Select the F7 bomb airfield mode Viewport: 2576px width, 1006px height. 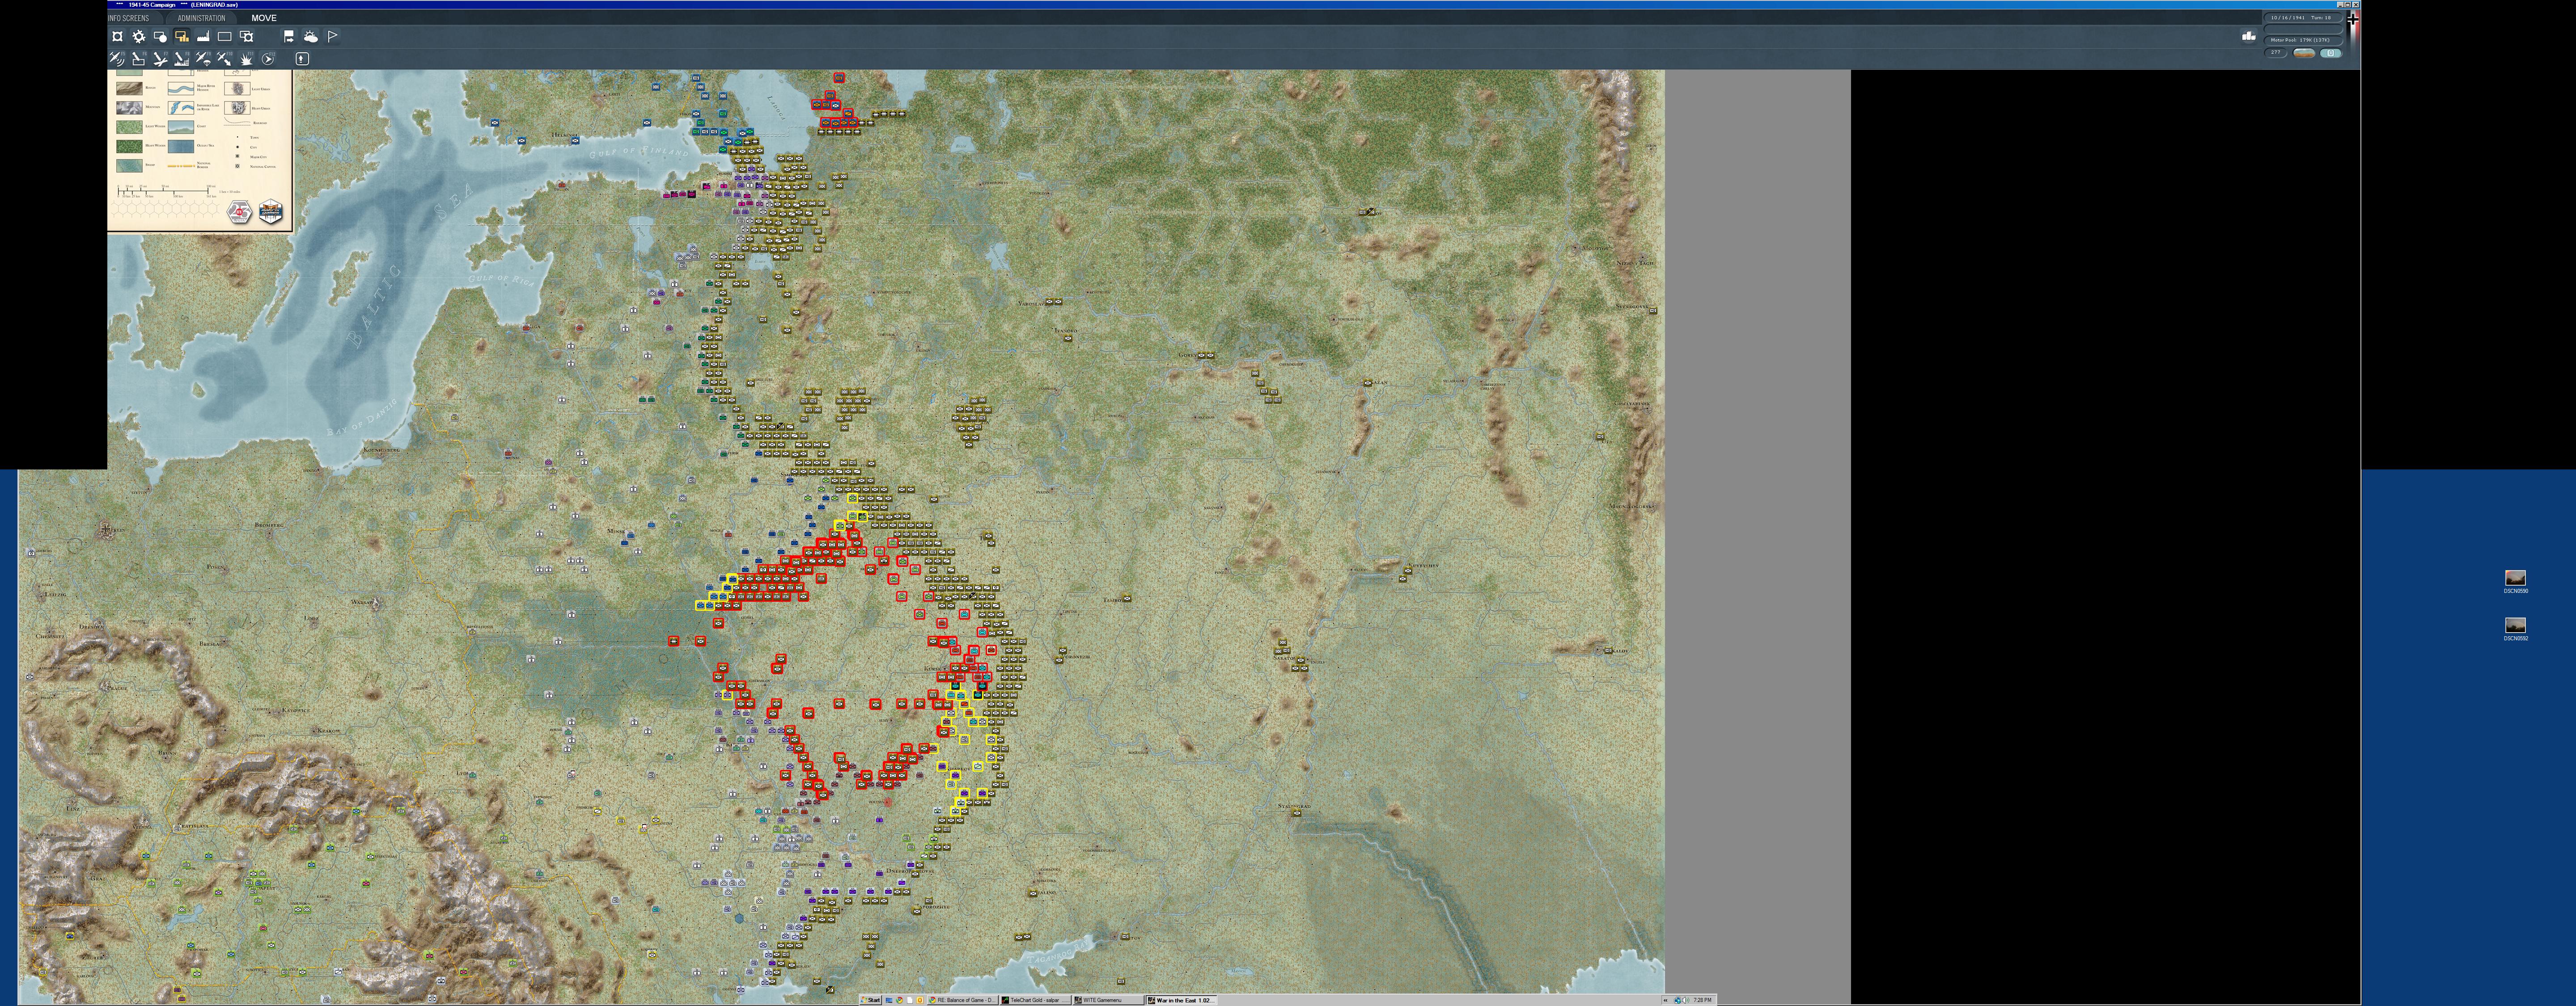(160, 59)
